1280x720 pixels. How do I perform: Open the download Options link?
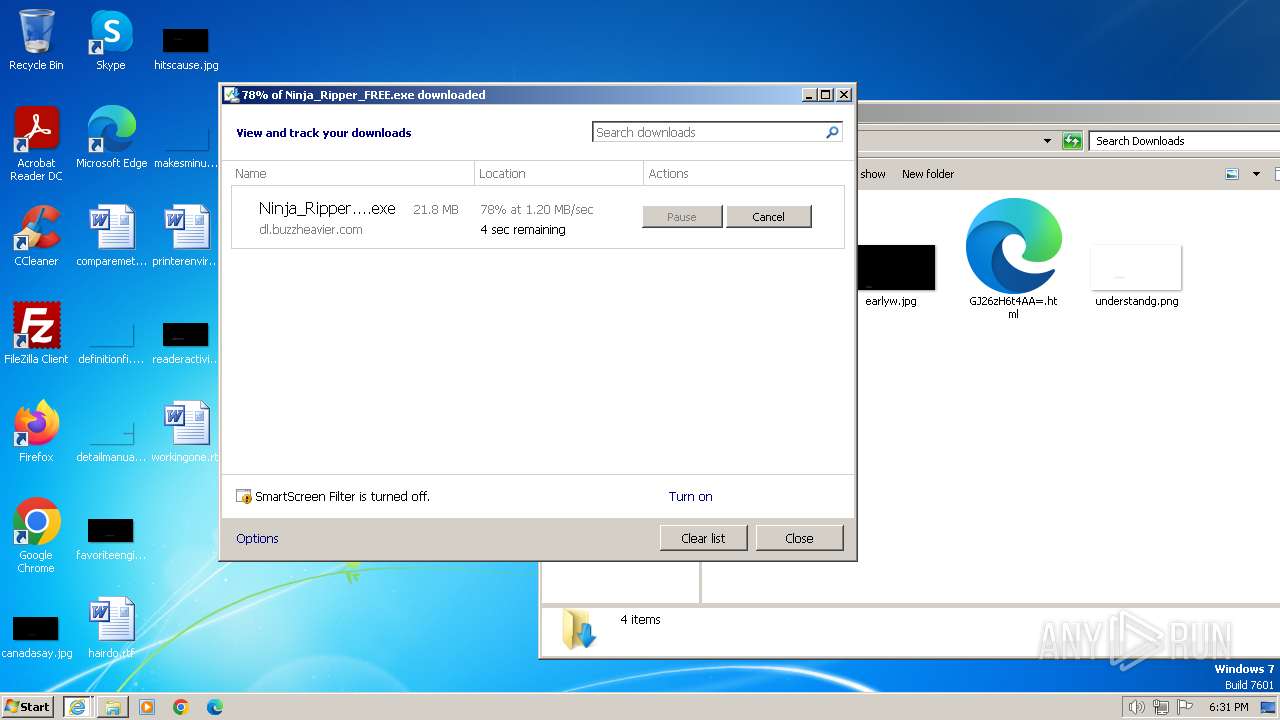(x=257, y=538)
